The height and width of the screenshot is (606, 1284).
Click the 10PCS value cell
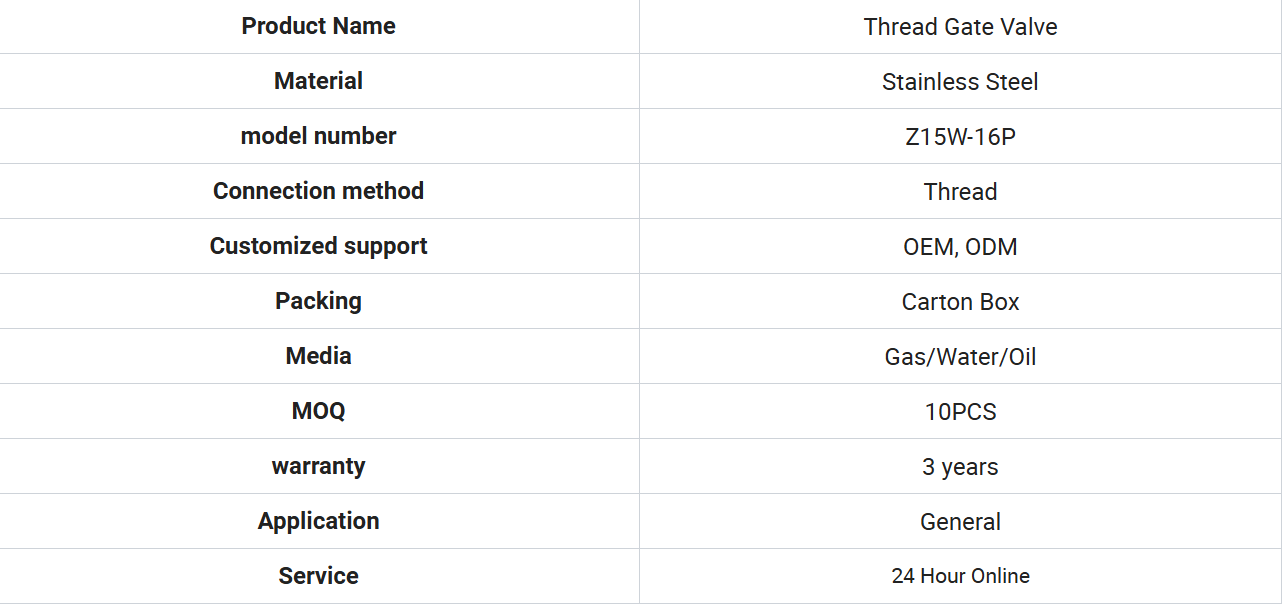(x=961, y=411)
